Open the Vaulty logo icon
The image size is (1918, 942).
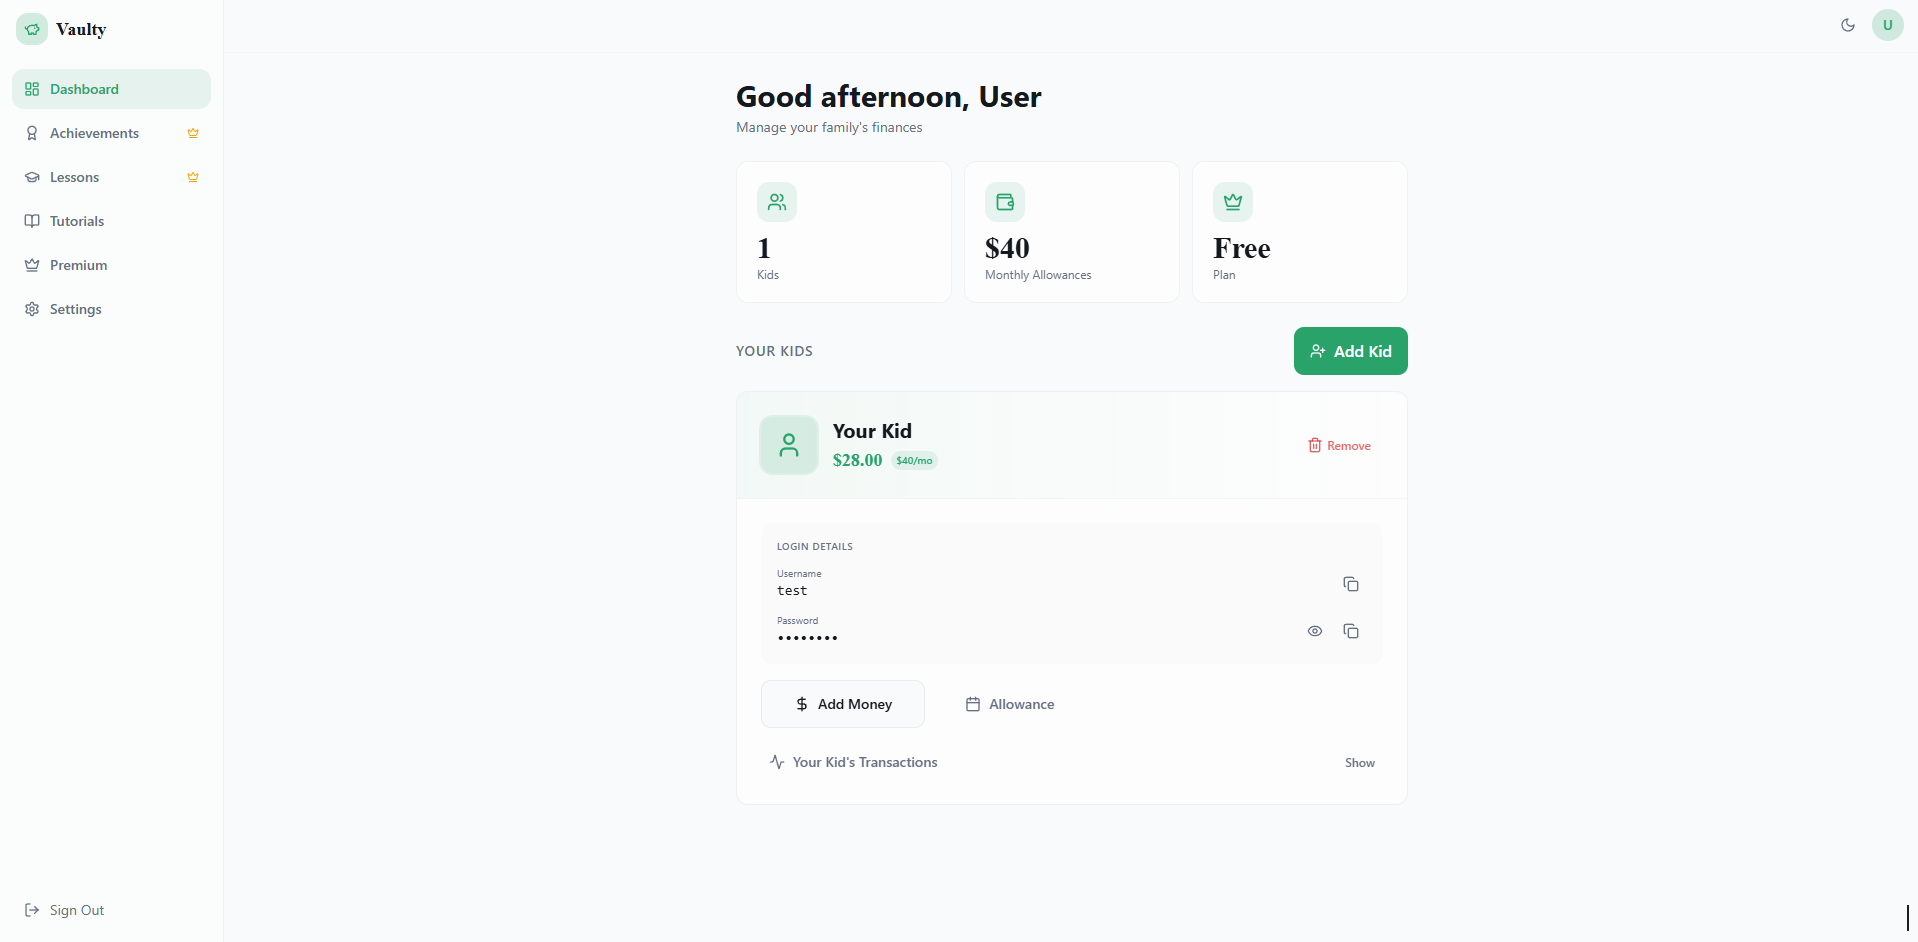[x=31, y=29]
